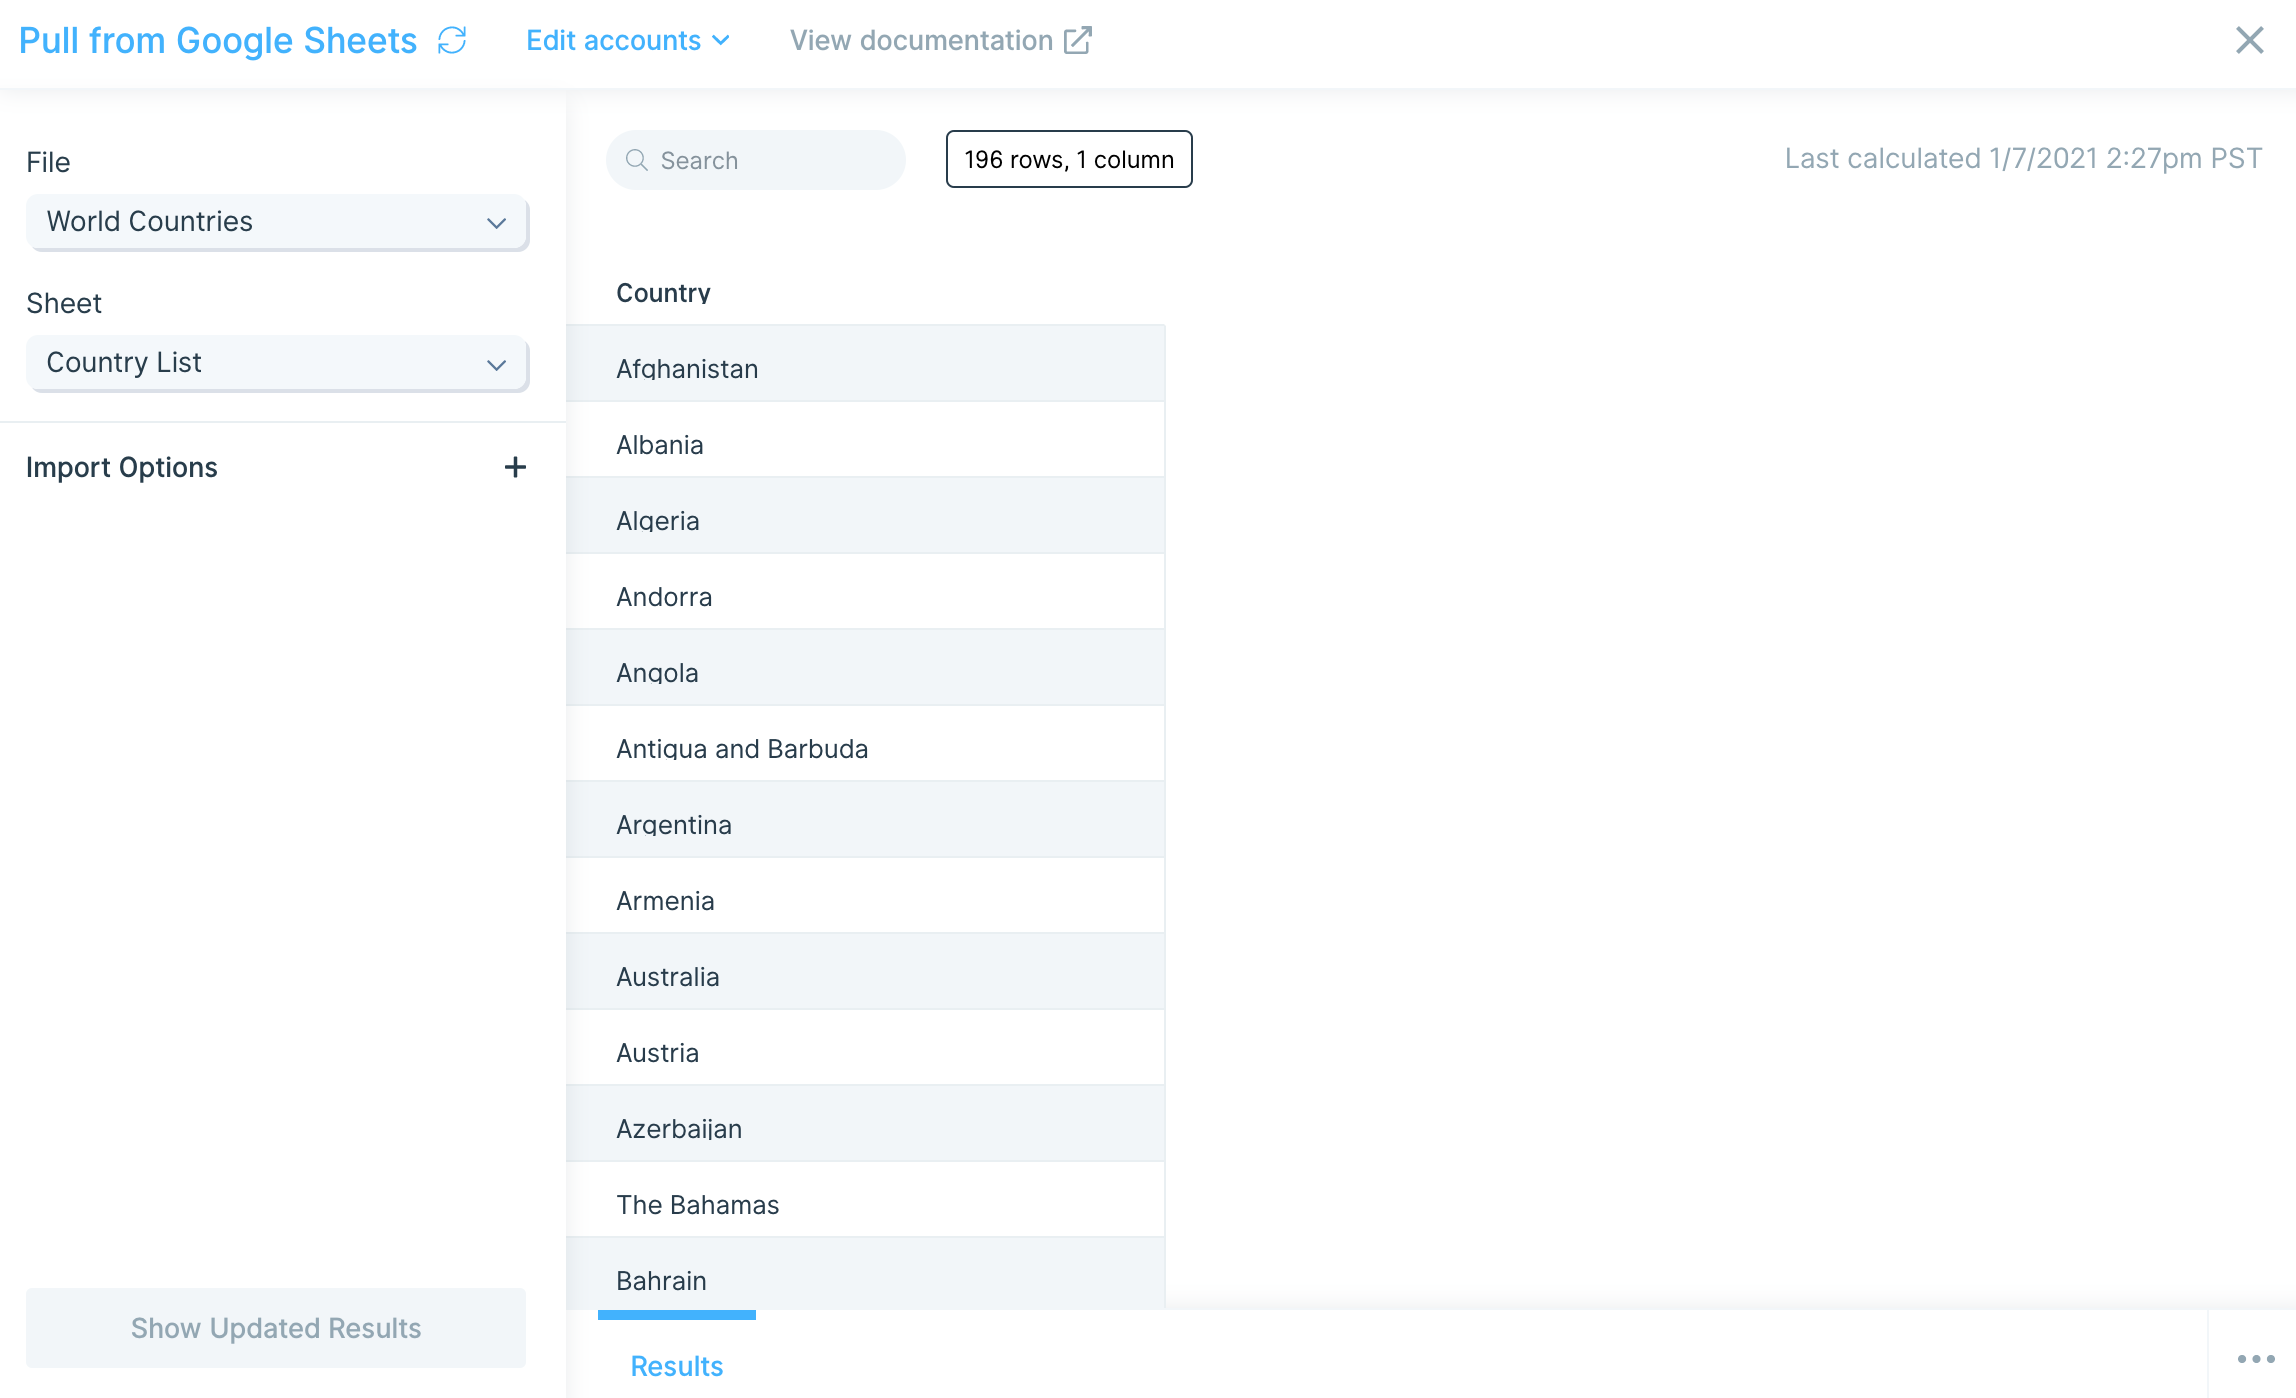This screenshot has height=1398, width=2296.
Task: Open the World Countries file dropdown
Action: pos(277,222)
